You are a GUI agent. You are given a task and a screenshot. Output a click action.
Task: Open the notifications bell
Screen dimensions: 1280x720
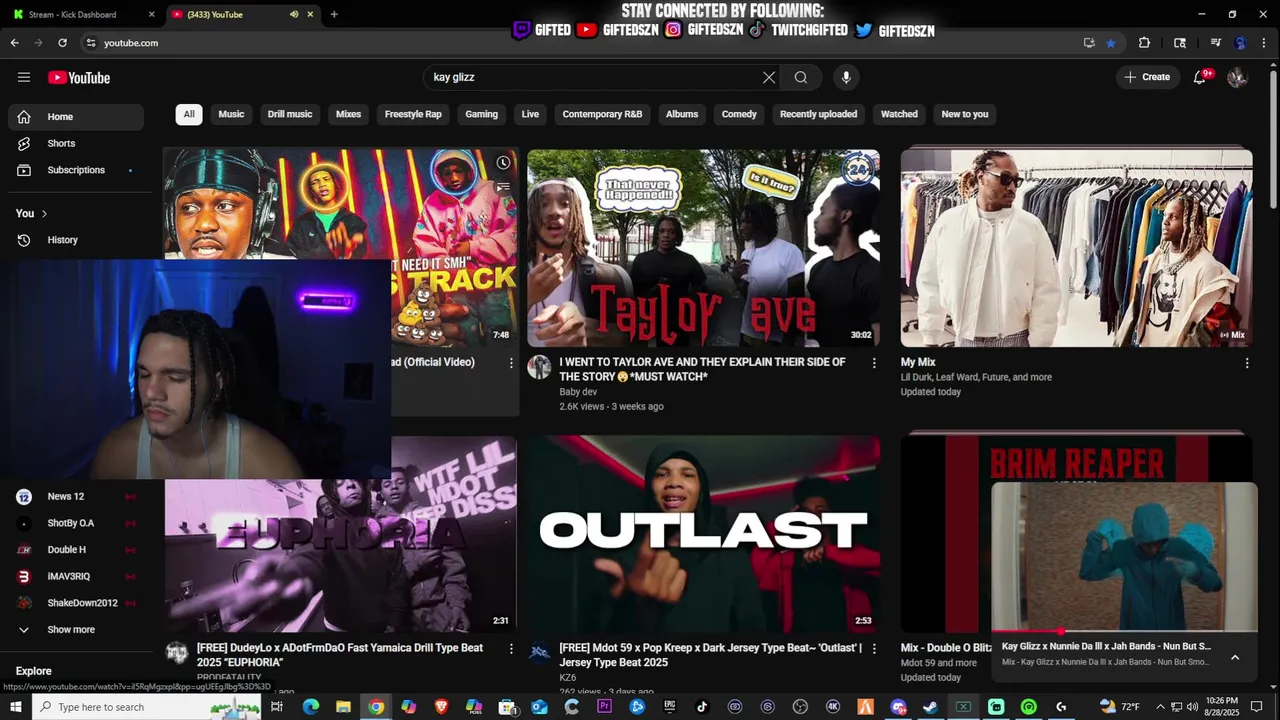point(1200,77)
